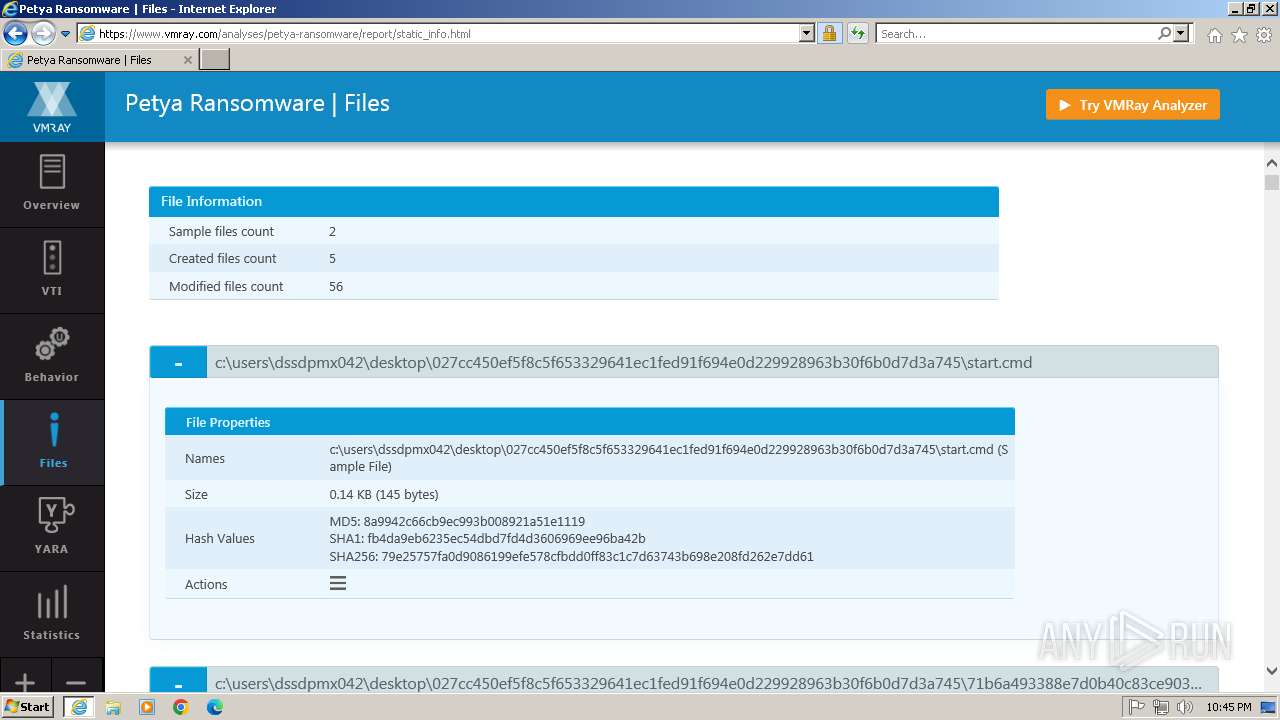Open the search provider dropdown arrow
Screen dimensions: 1280x720
[x=1181, y=33]
